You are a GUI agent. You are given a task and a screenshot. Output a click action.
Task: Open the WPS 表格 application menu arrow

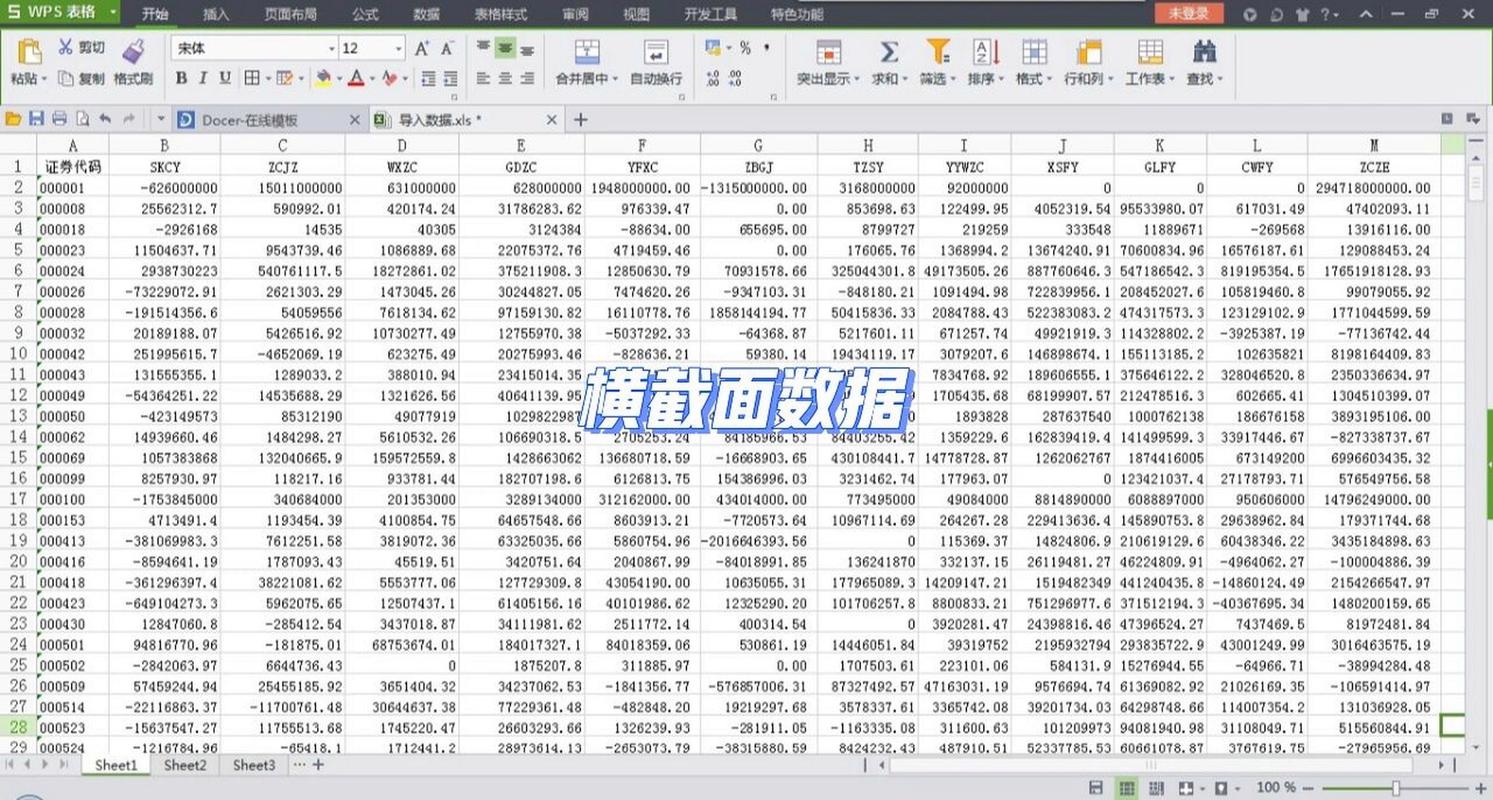coord(111,12)
